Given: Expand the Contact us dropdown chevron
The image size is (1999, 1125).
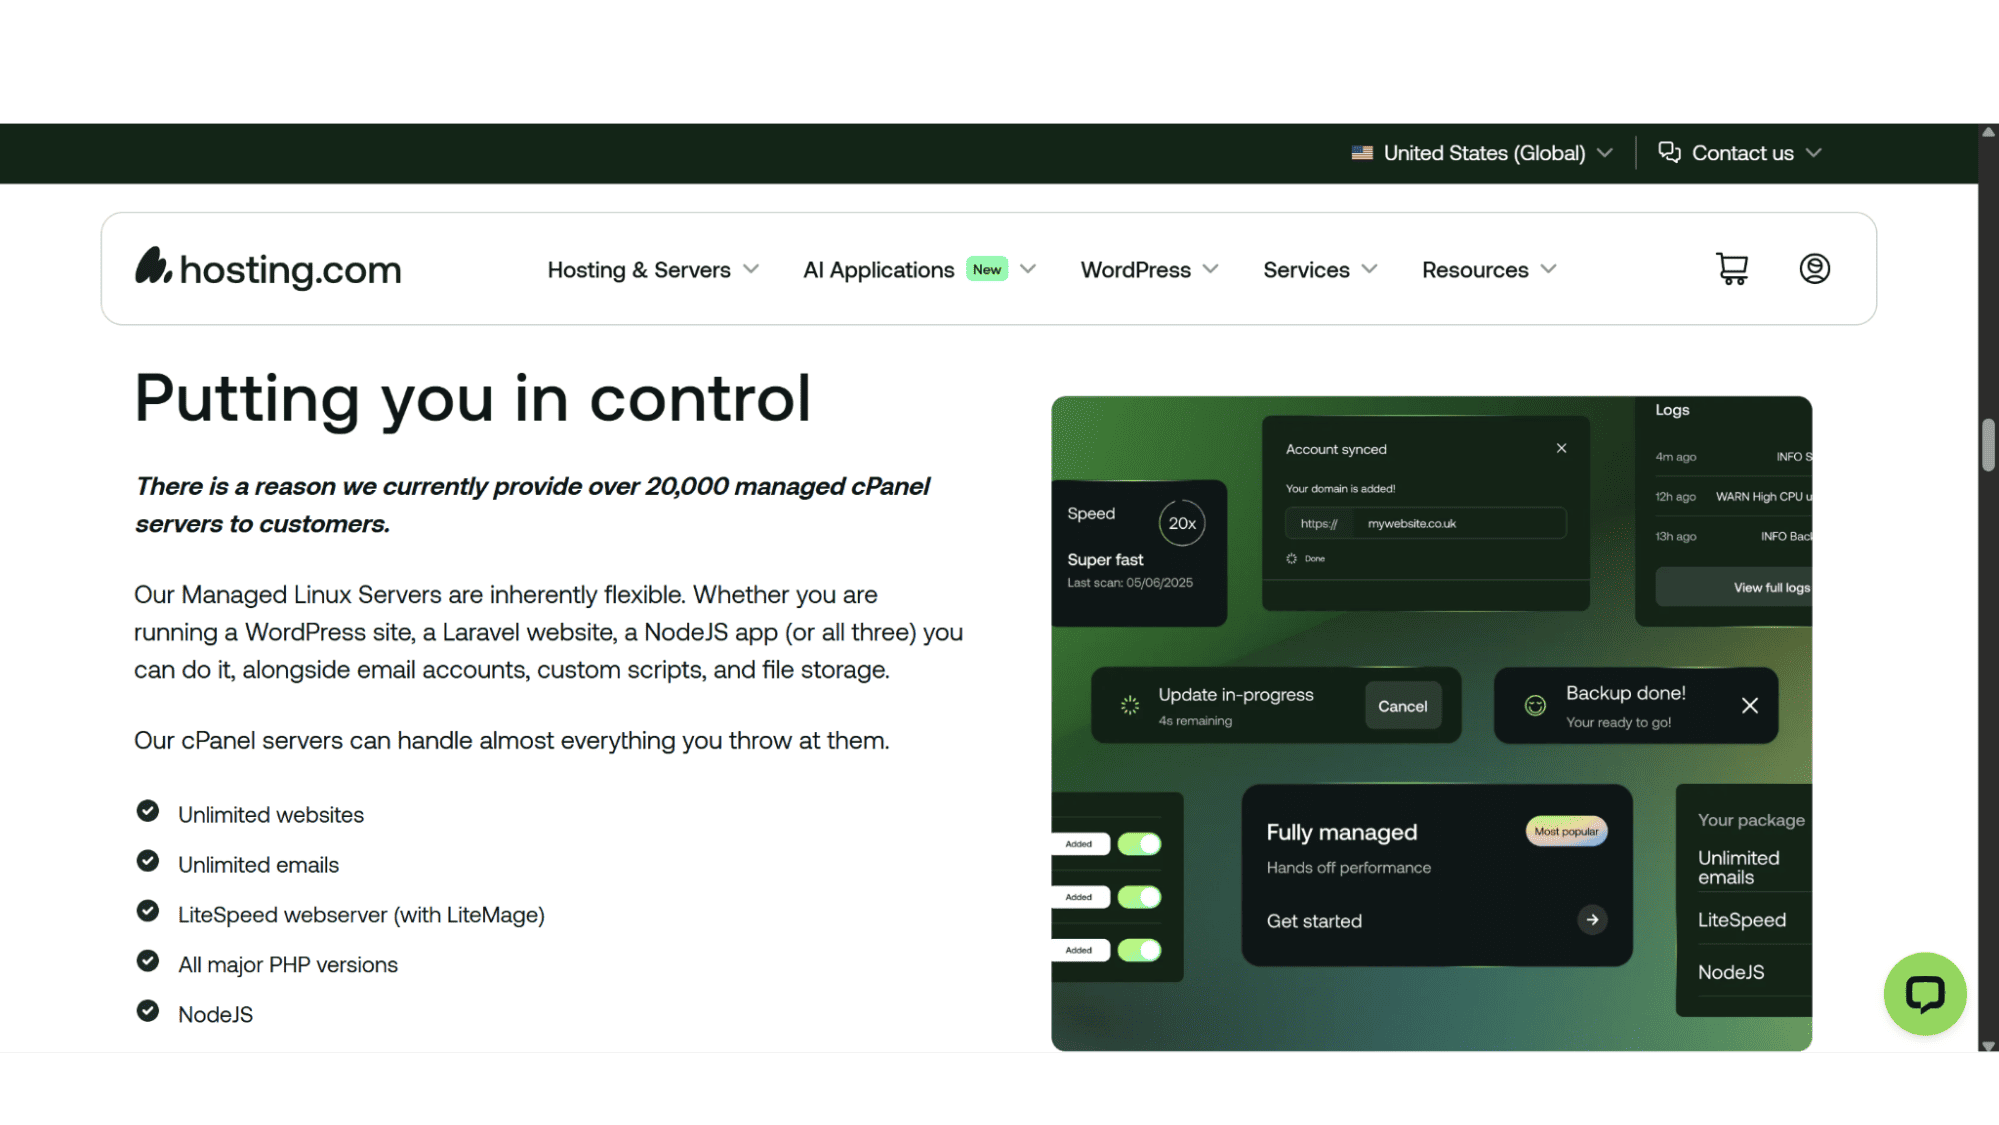Looking at the screenshot, I should [x=1814, y=153].
